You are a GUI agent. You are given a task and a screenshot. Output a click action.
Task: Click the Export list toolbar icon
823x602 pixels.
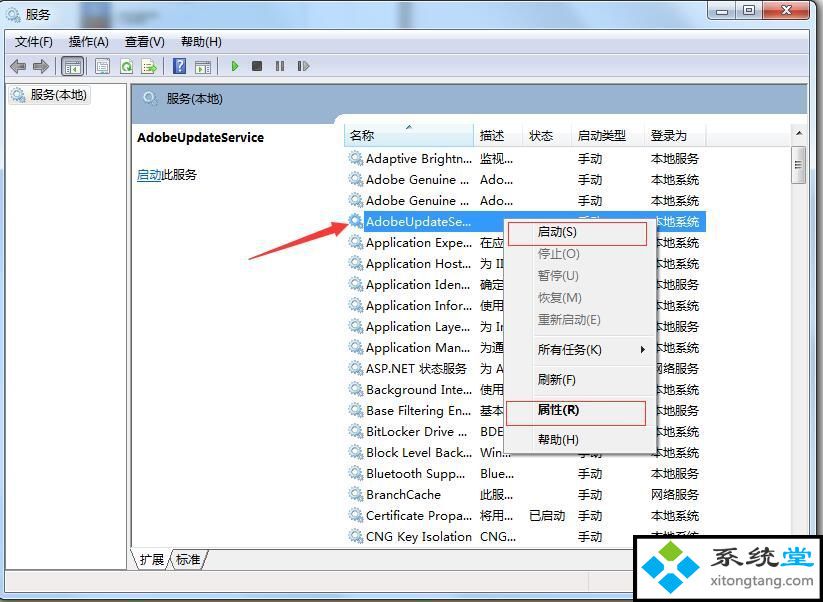pyautogui.click(x=149, y=66)
